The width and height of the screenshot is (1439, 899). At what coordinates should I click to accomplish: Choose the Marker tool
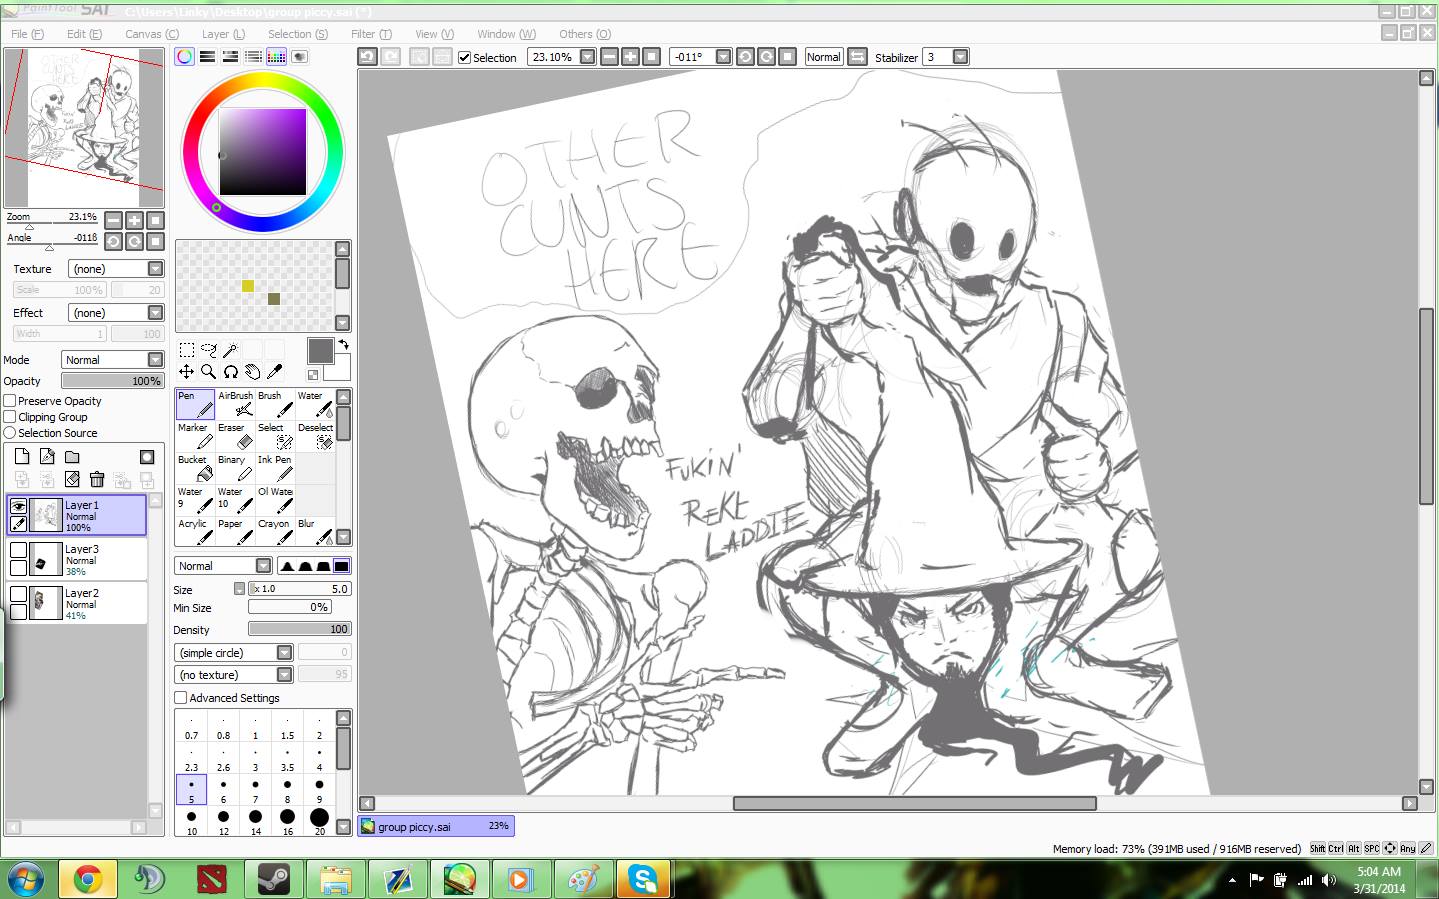click(x=196, y=436)
